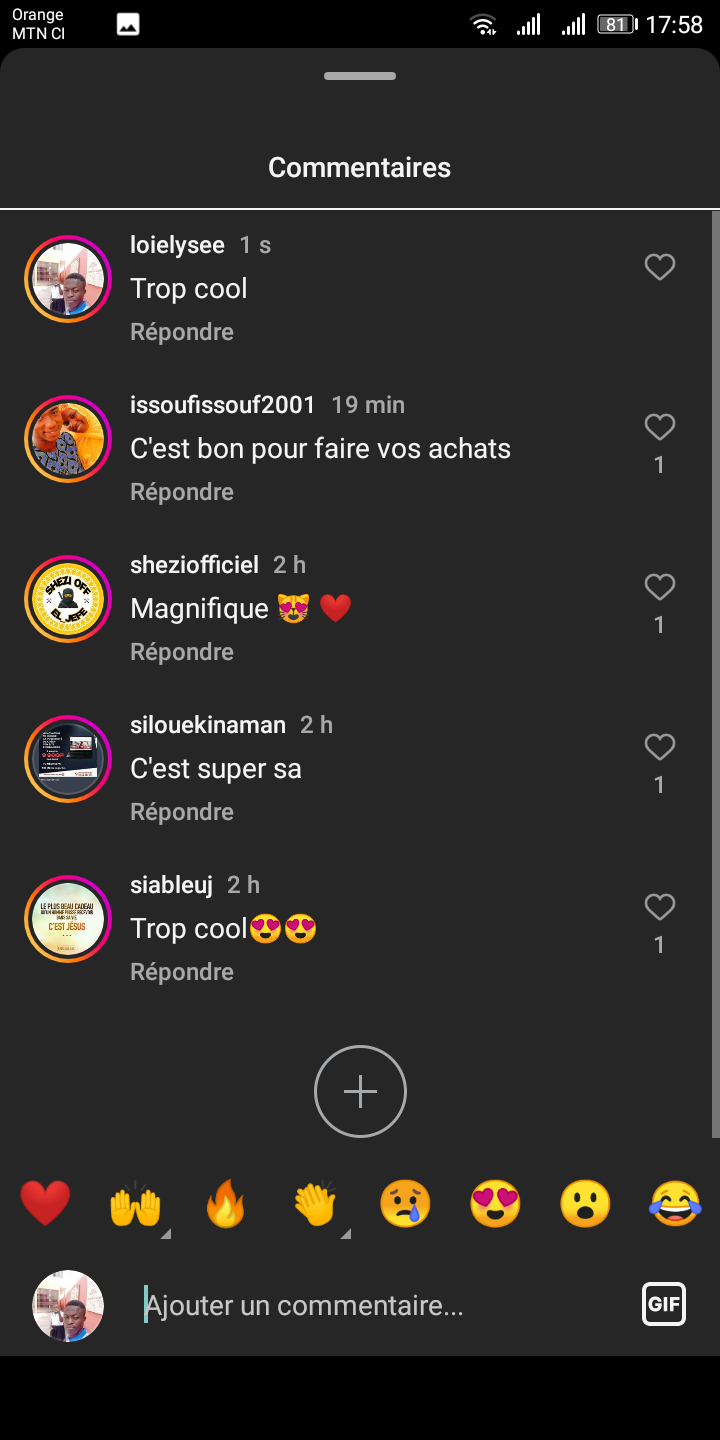Like issoufissouf2001's comment with the heart
Screen dimensions: 720x1440
tap(659, 428)
